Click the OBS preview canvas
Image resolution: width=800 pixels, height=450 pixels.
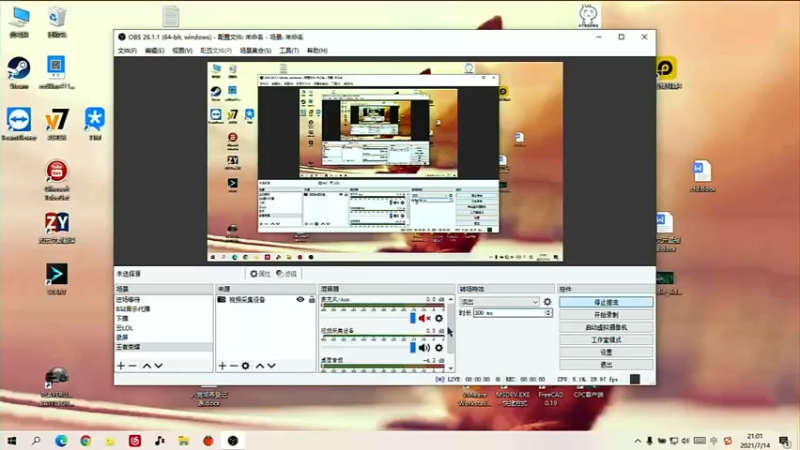pos(385,161)
